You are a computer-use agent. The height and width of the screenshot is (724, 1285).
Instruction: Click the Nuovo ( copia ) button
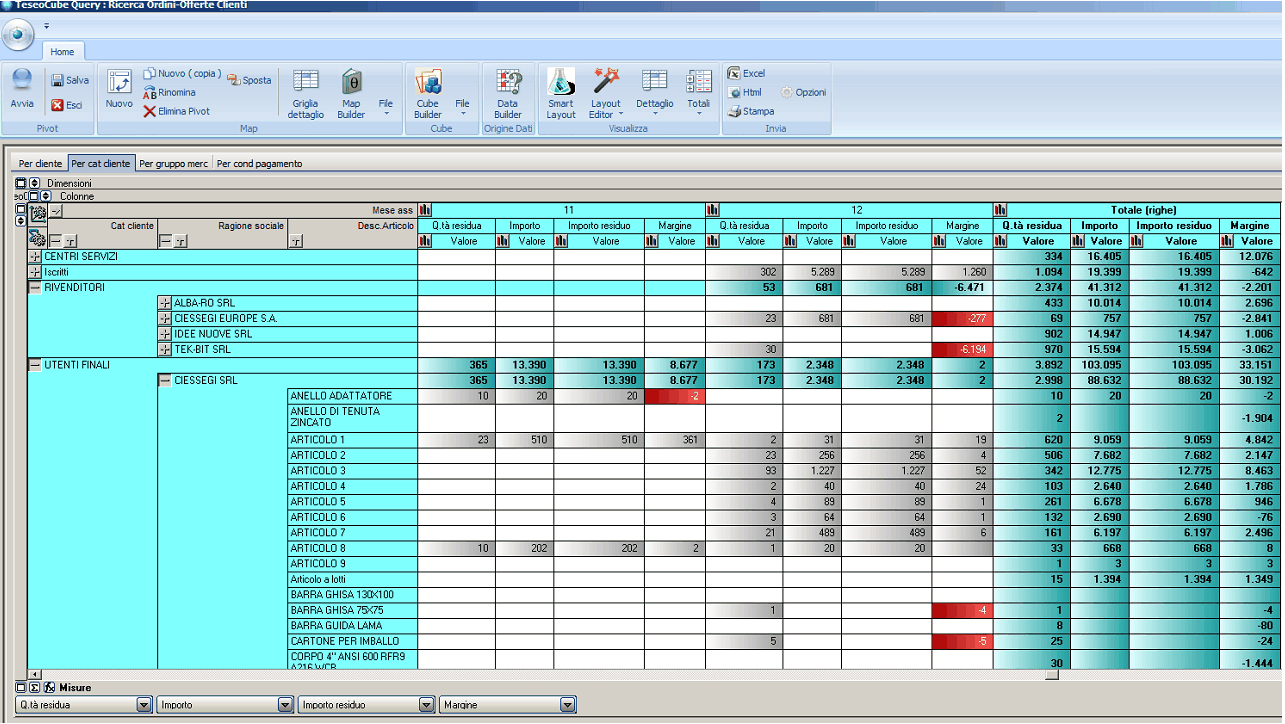[x=182, y=74]
